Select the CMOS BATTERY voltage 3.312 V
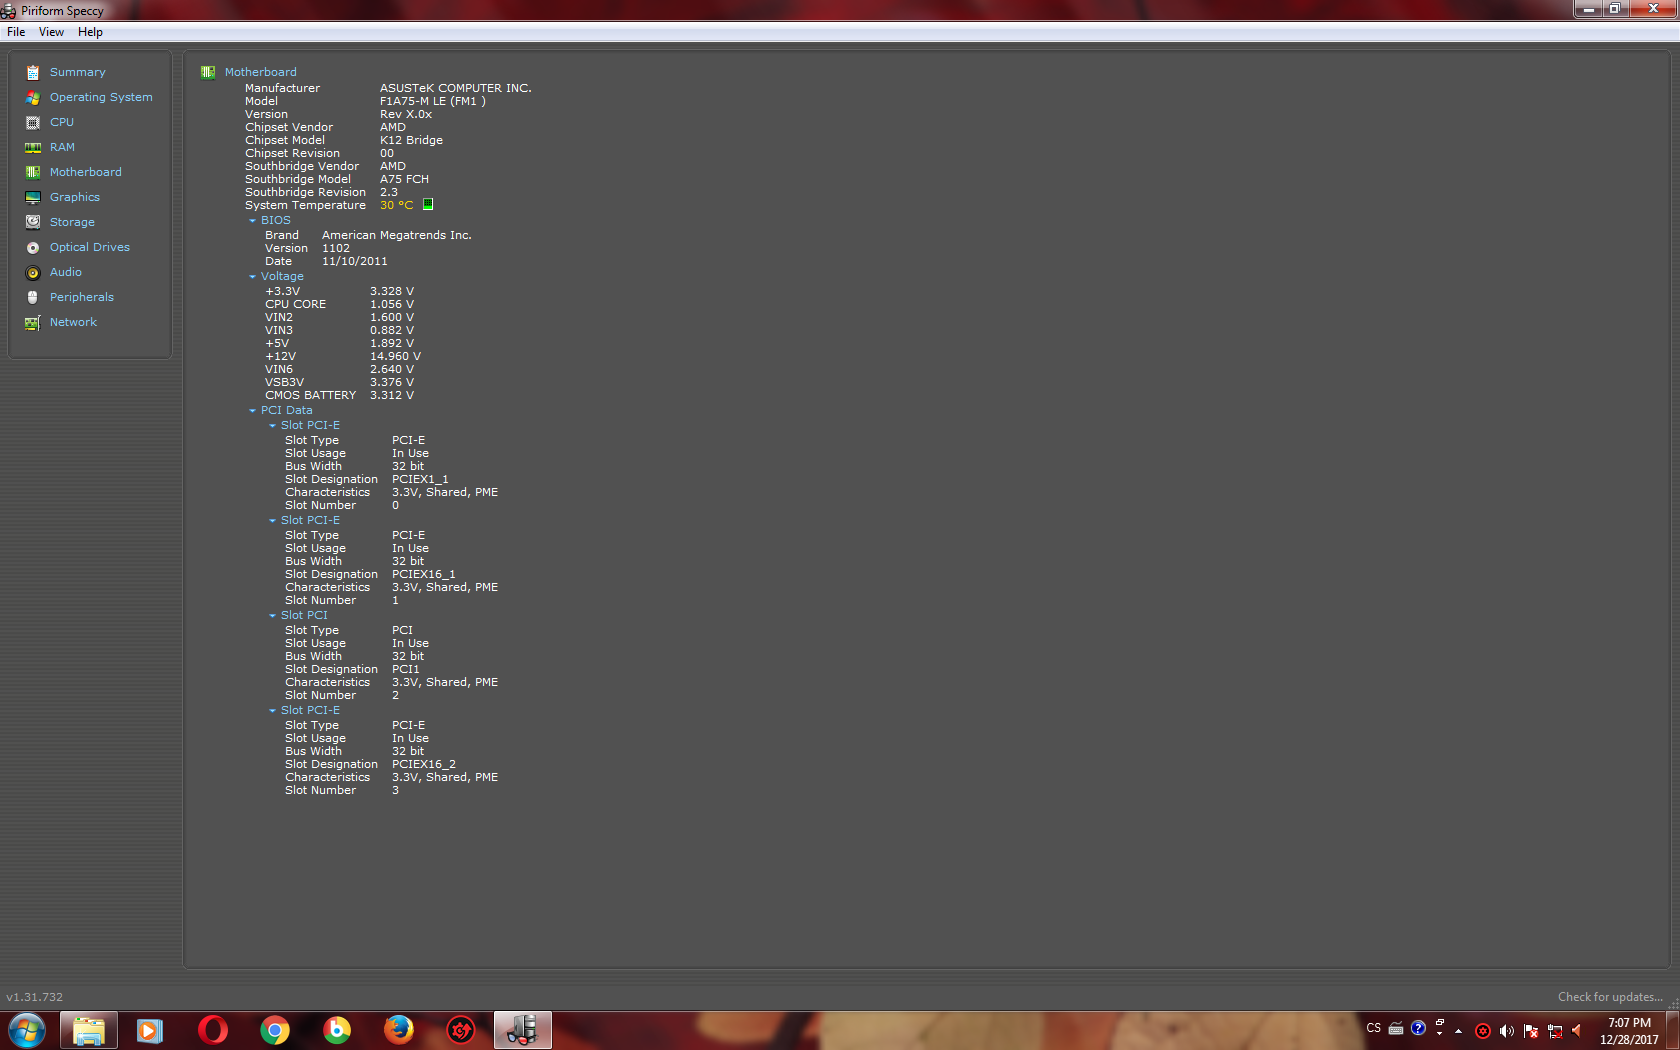The image size is (1680, 1050). coord(392,395)
